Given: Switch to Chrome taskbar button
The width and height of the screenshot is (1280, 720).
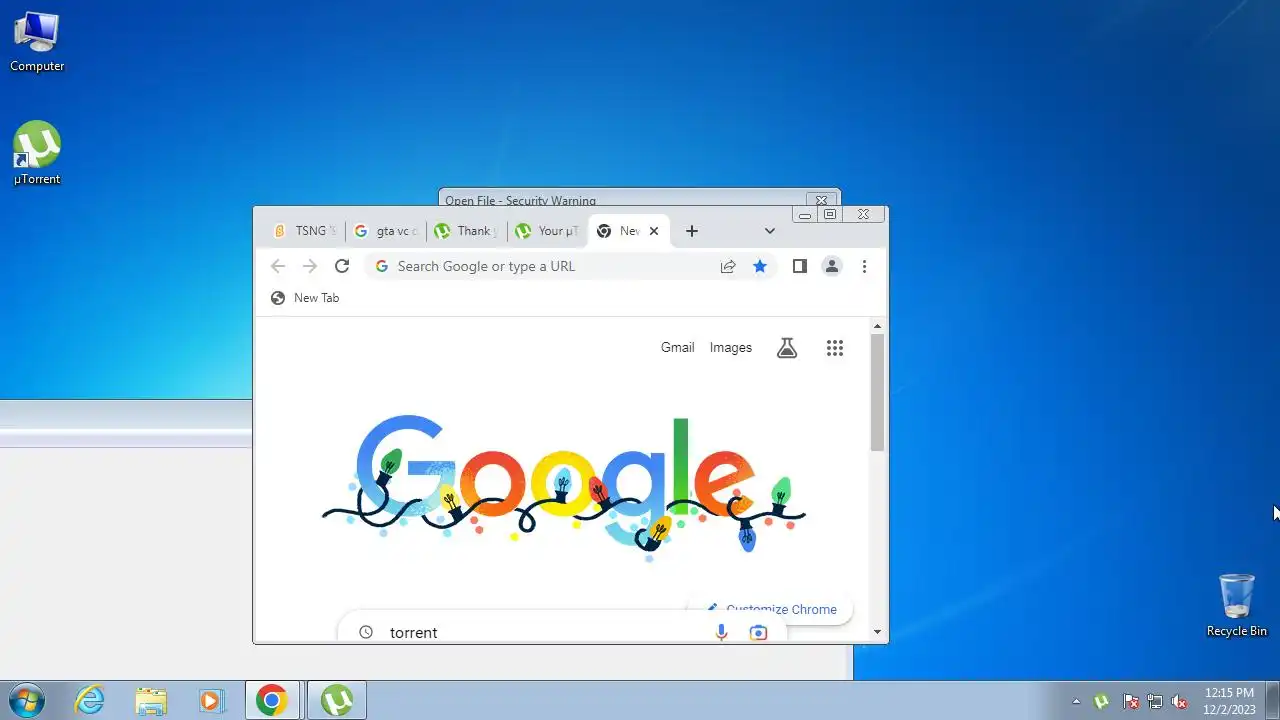Looking at the screenshot, I should (271, 700).
